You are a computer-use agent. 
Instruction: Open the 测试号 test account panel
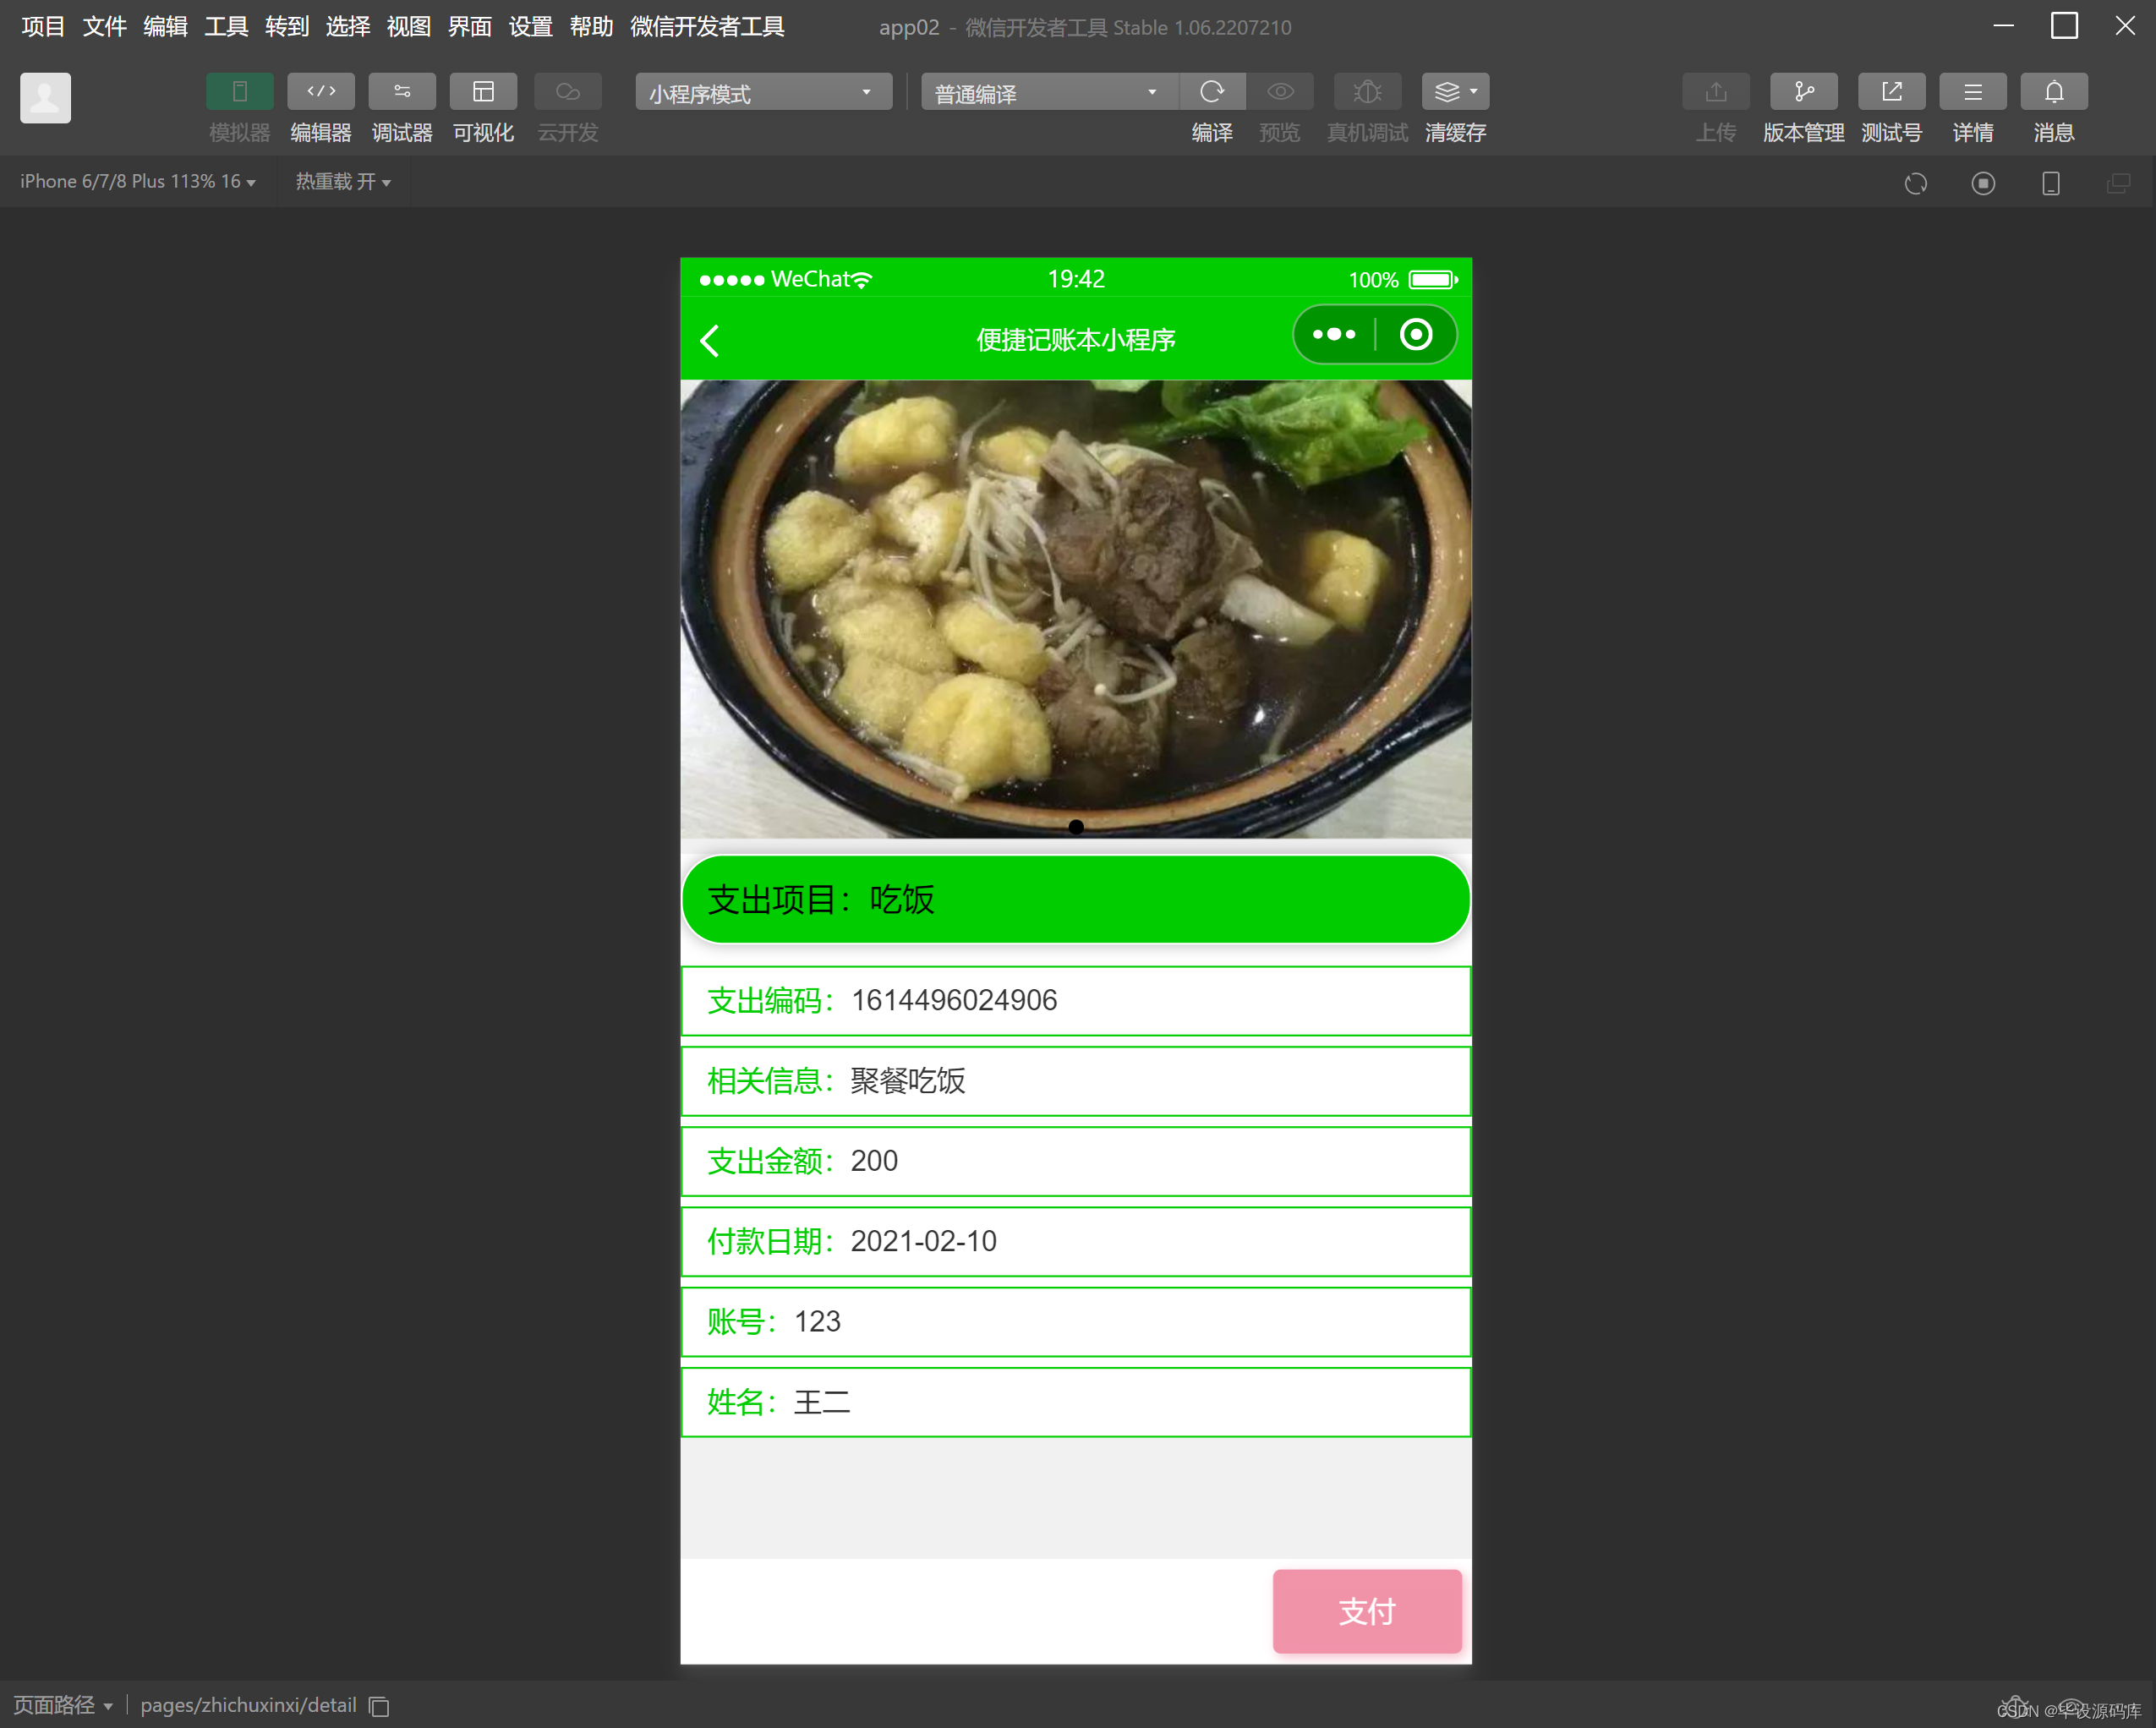[1891, 91]
